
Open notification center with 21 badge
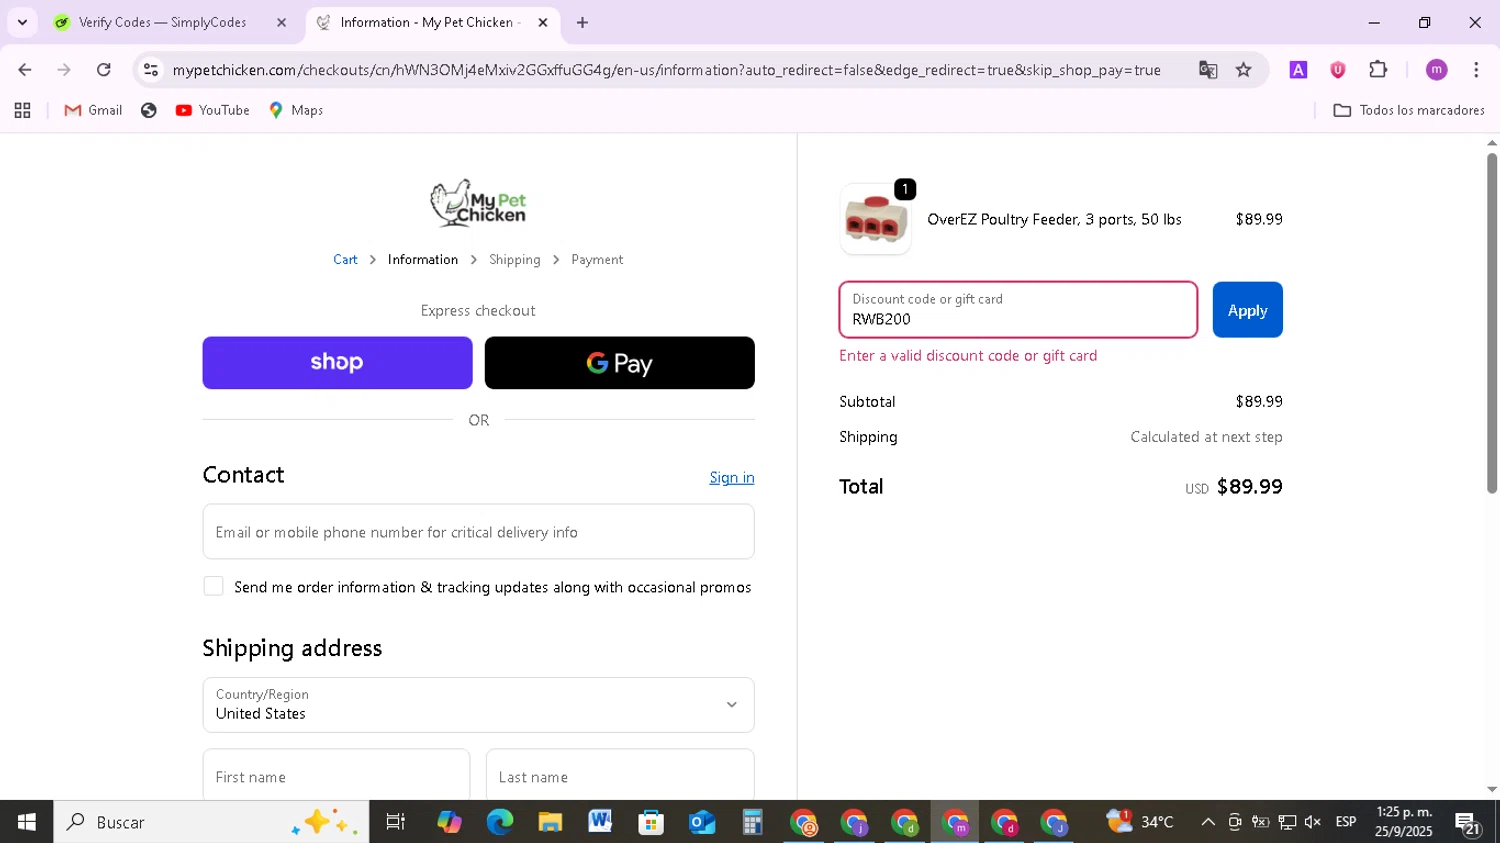(1469, 823)
